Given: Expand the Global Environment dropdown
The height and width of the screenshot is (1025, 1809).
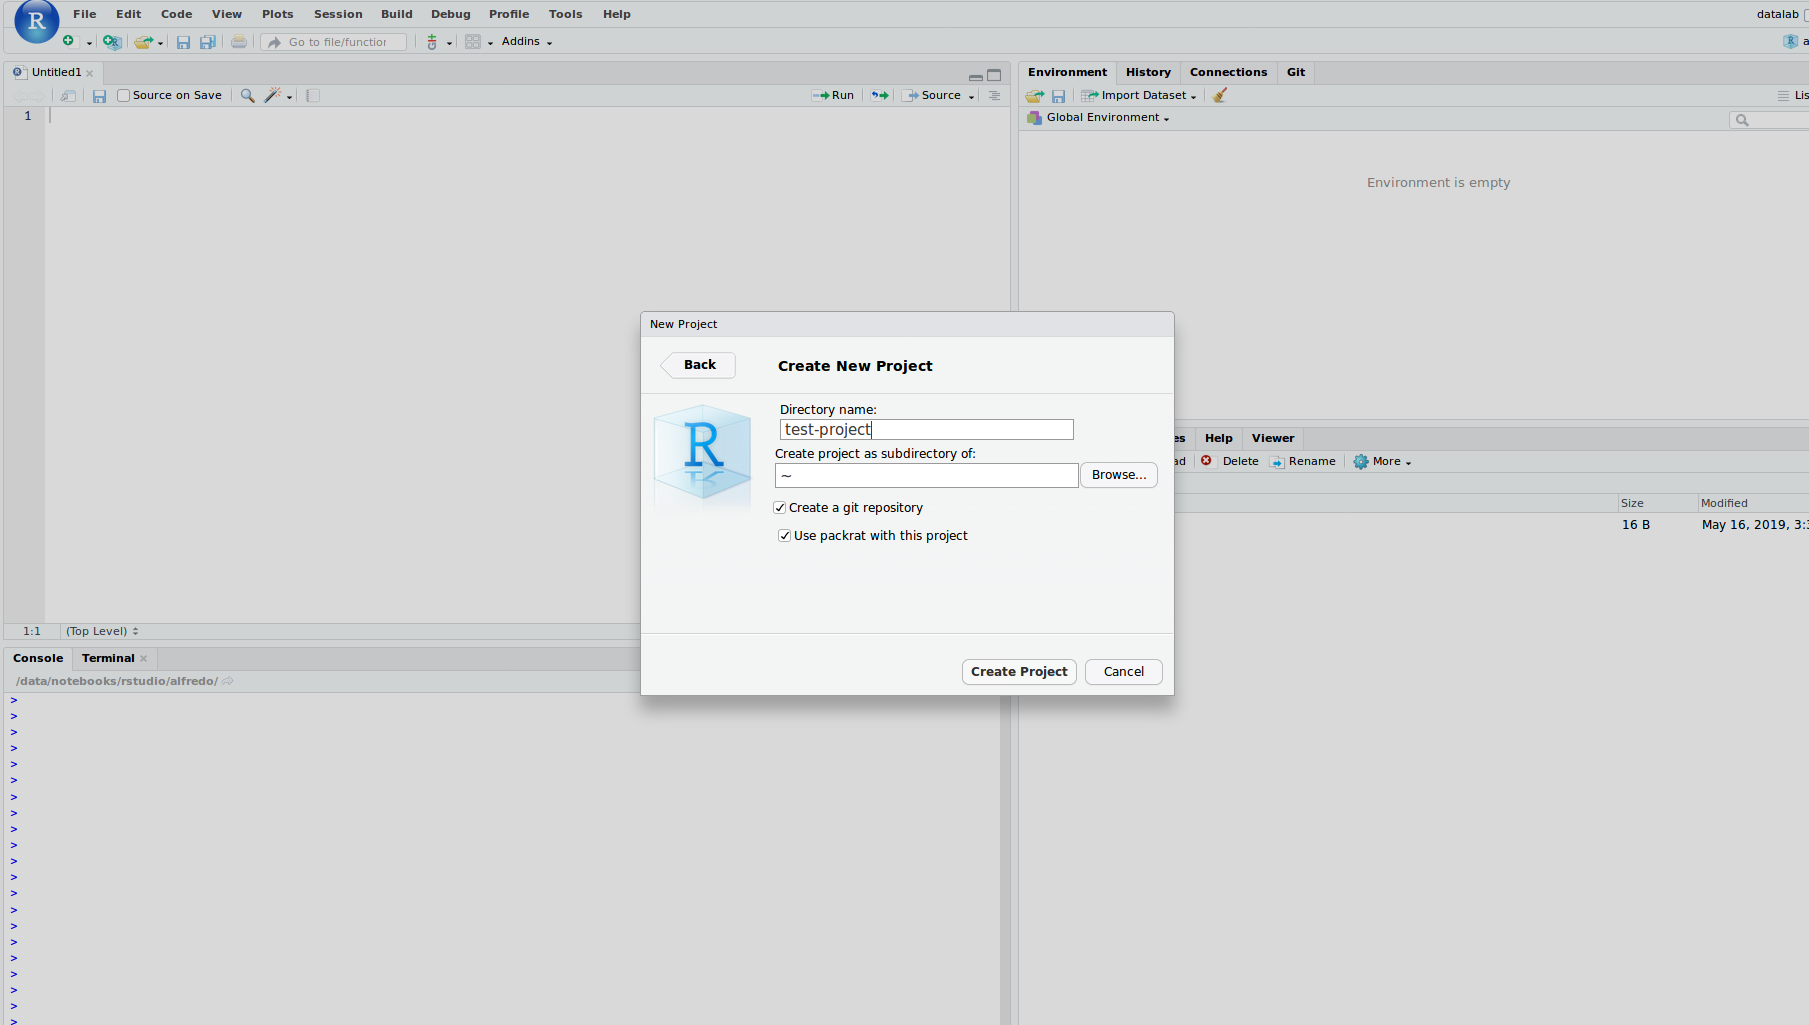Looking at the screenshot, I should click(x=1106, y=118).
